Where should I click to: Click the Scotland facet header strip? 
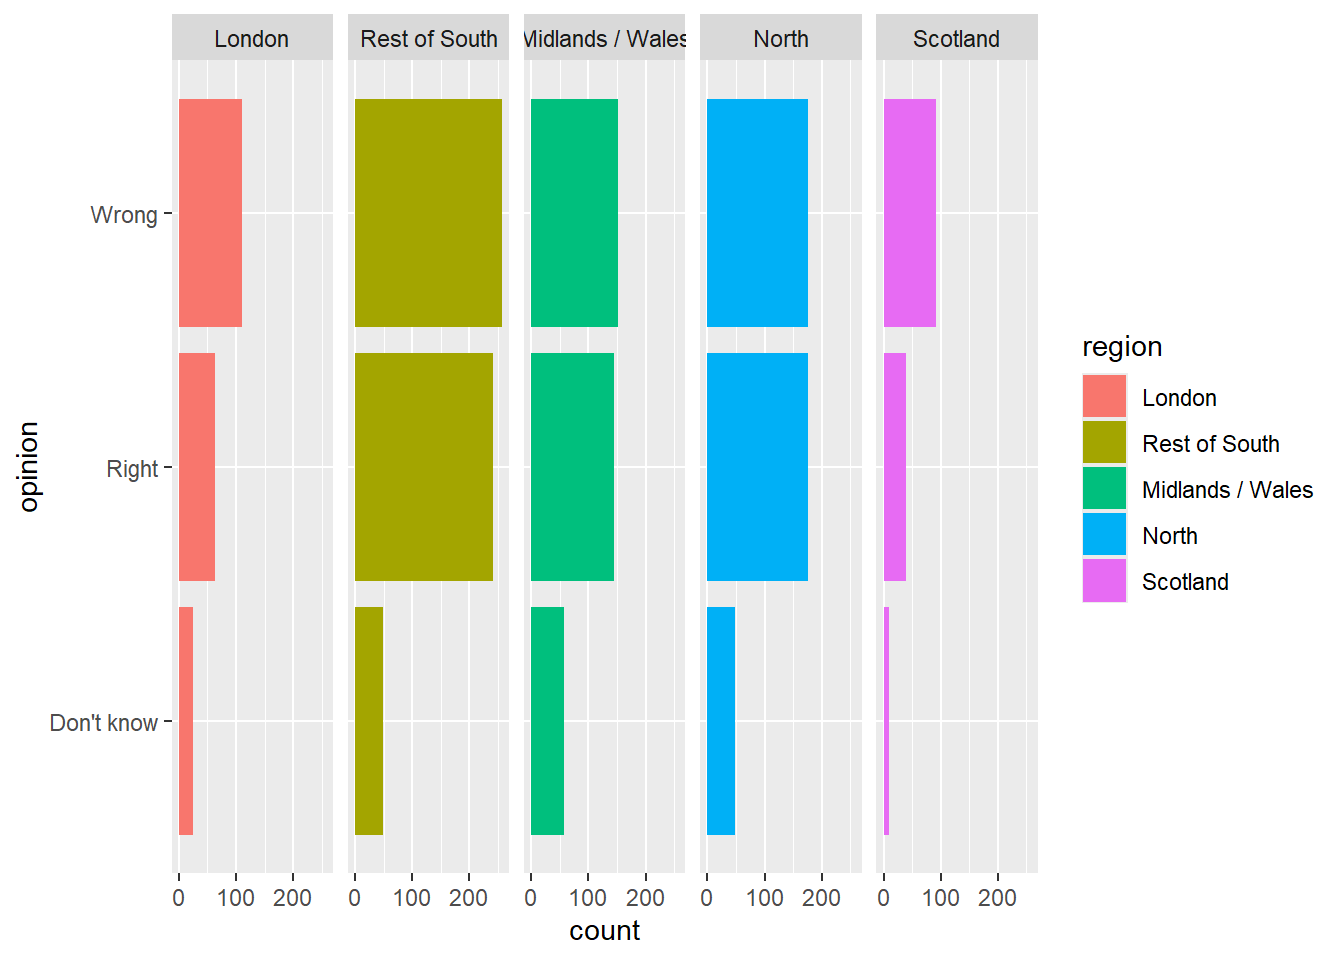click(x=957, y=39)
